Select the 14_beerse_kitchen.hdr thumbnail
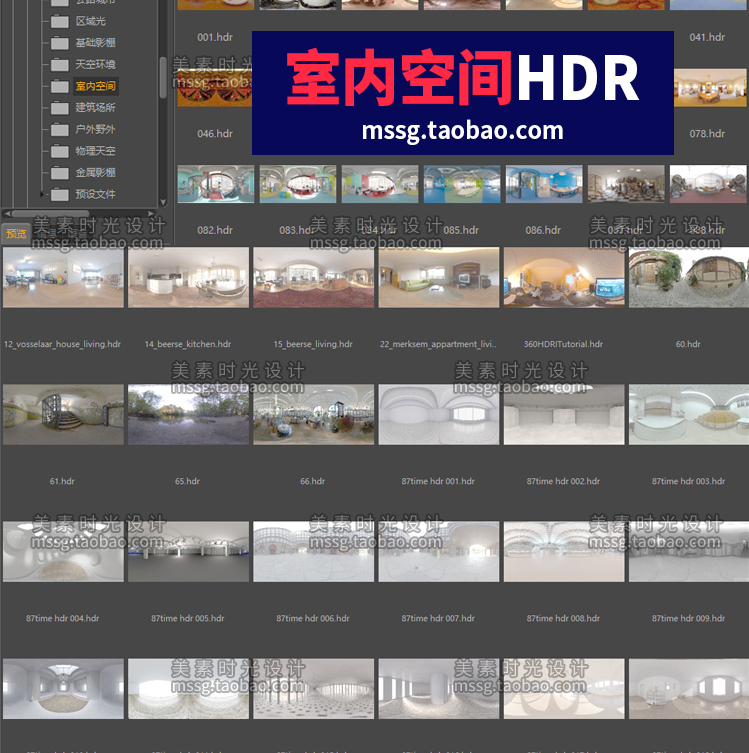Screen dimensions: 749x753 [x=189, y=277]
